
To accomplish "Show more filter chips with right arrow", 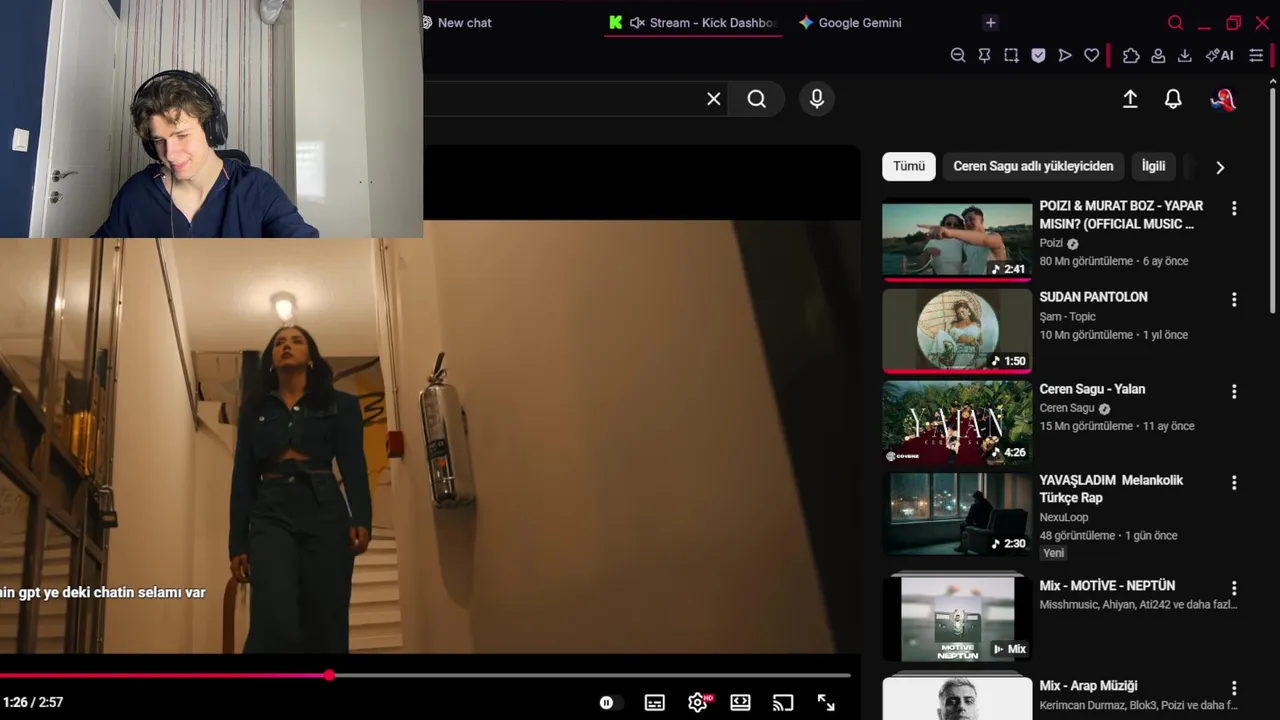I will coord(1220,167).
